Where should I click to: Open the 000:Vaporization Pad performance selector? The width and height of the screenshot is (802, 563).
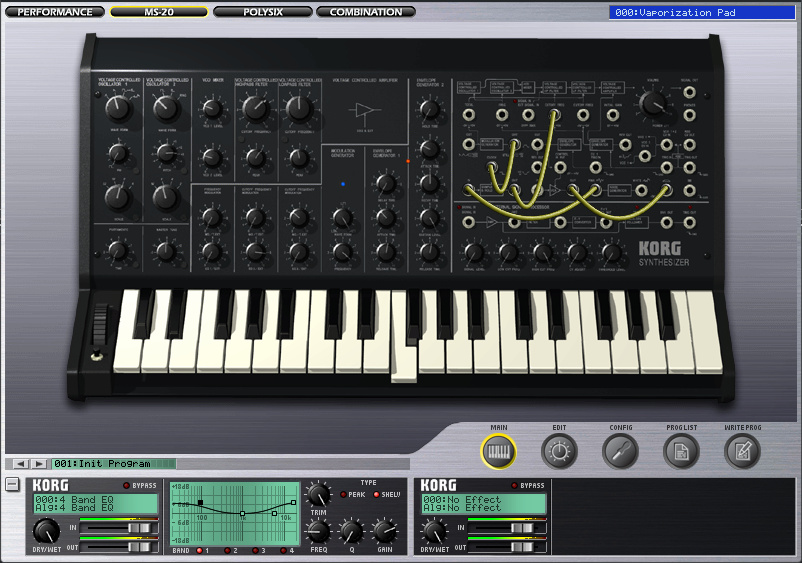(702, 12)
